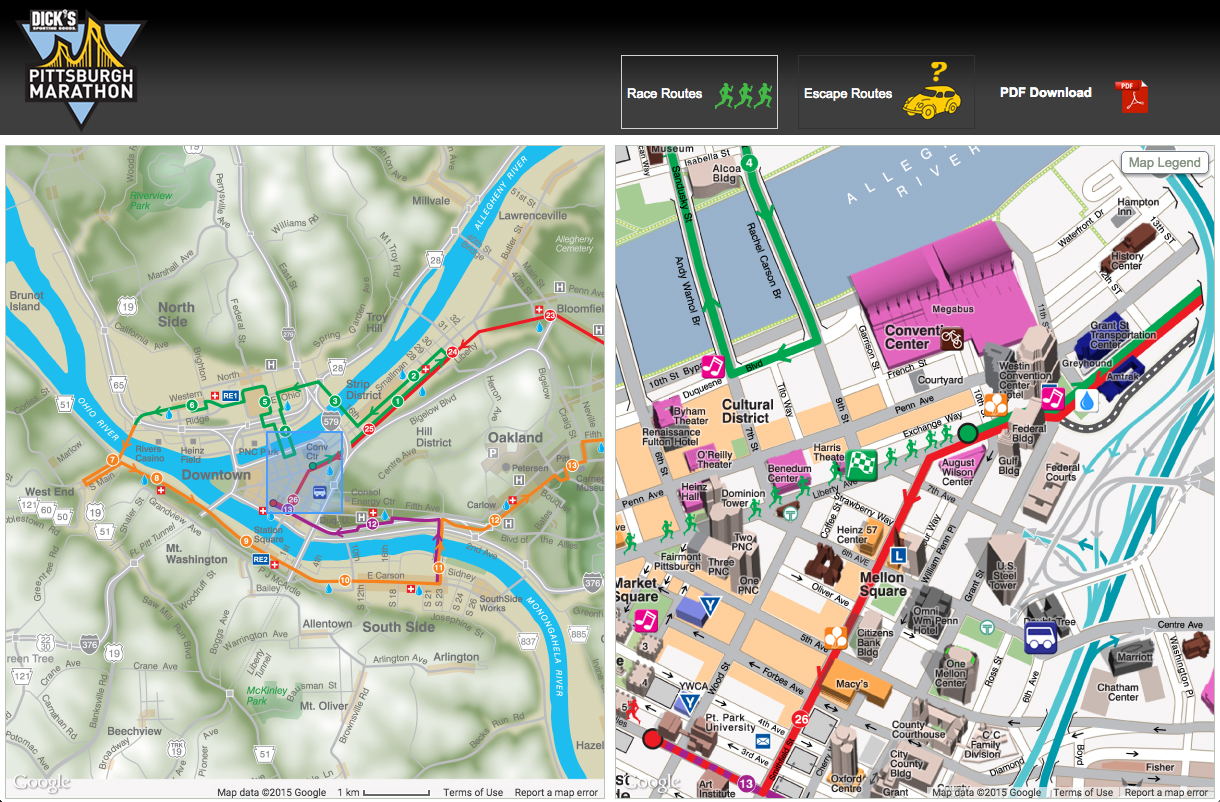Click the bicycle icon at Convention Center
1220x802 pixels.
950,338
